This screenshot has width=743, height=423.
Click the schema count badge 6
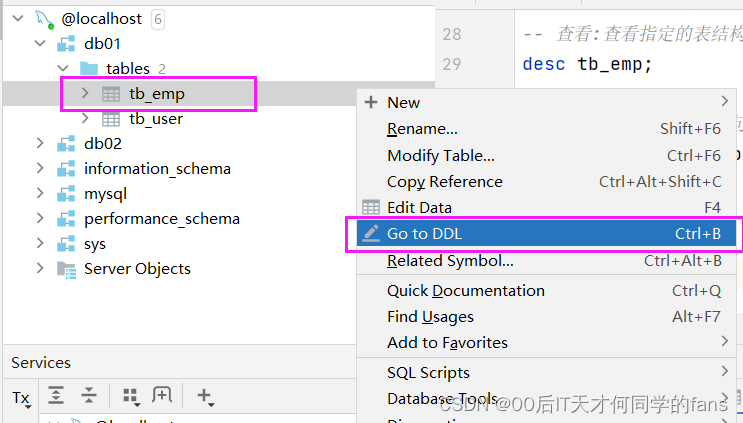[158, 19]
